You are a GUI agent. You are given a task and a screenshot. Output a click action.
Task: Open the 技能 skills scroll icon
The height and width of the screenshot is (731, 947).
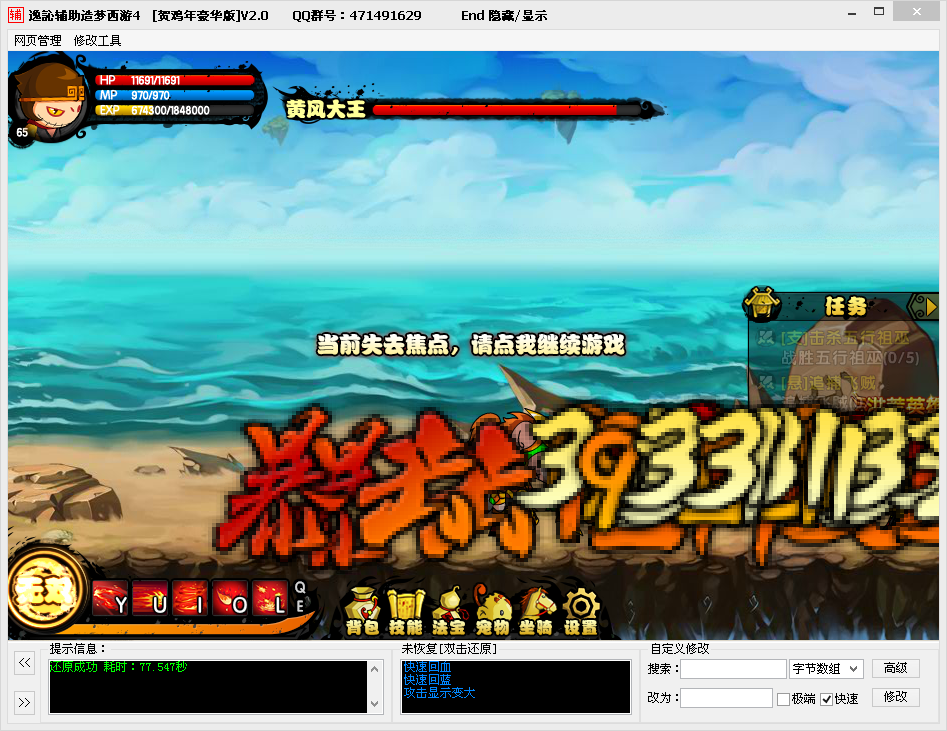405,611
